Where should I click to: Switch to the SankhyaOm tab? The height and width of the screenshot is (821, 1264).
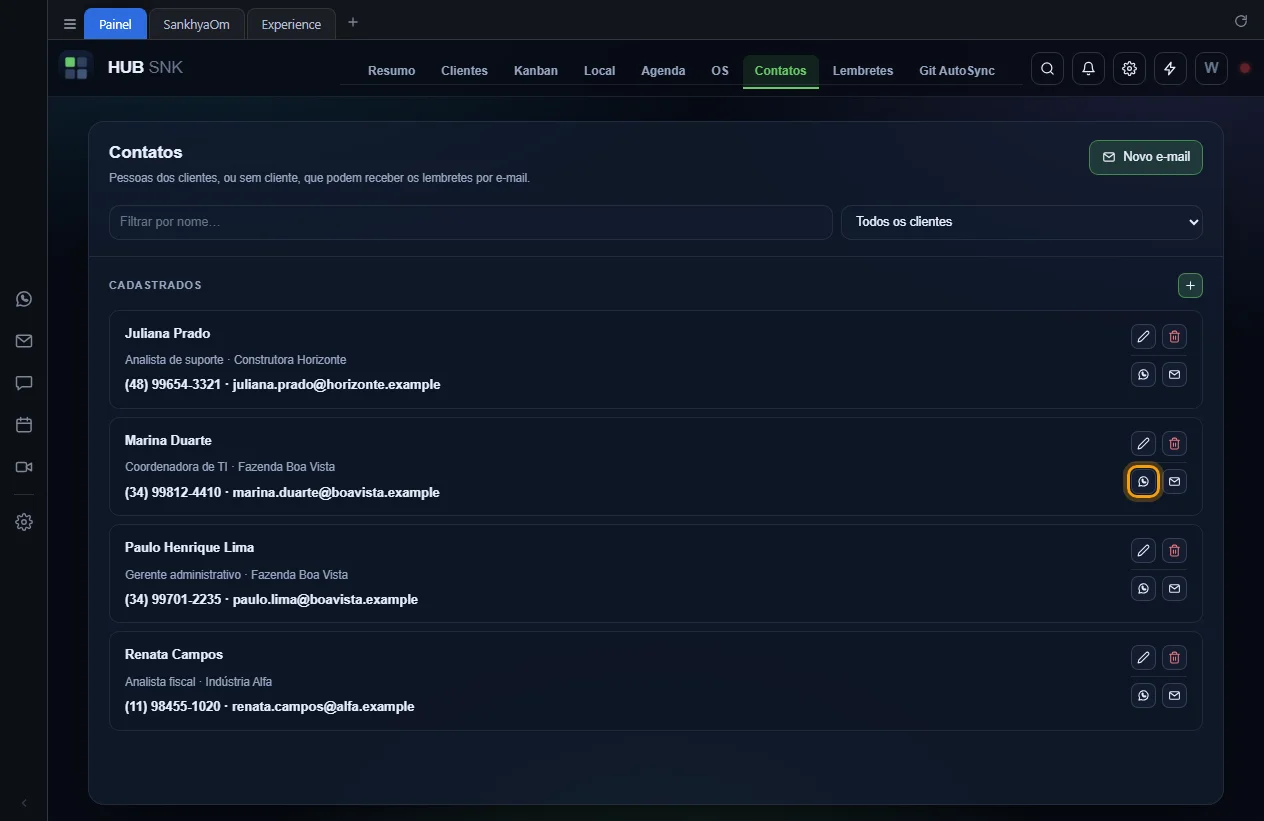(x=196, y=24)
